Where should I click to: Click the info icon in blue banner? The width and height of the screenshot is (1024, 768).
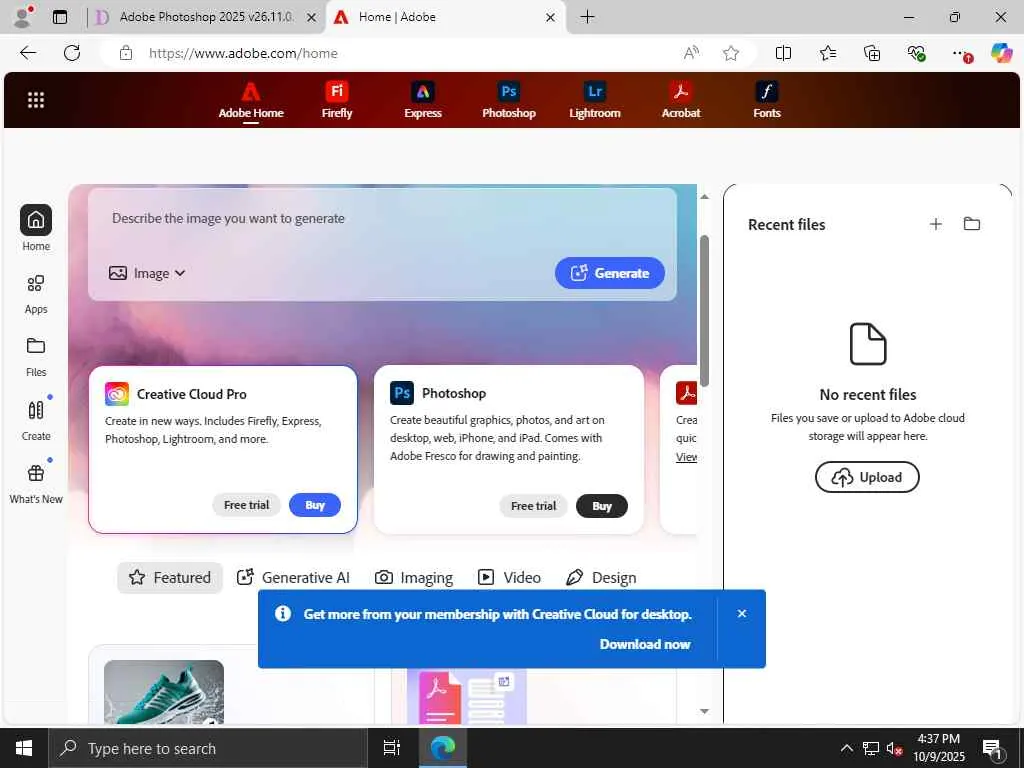283,613
